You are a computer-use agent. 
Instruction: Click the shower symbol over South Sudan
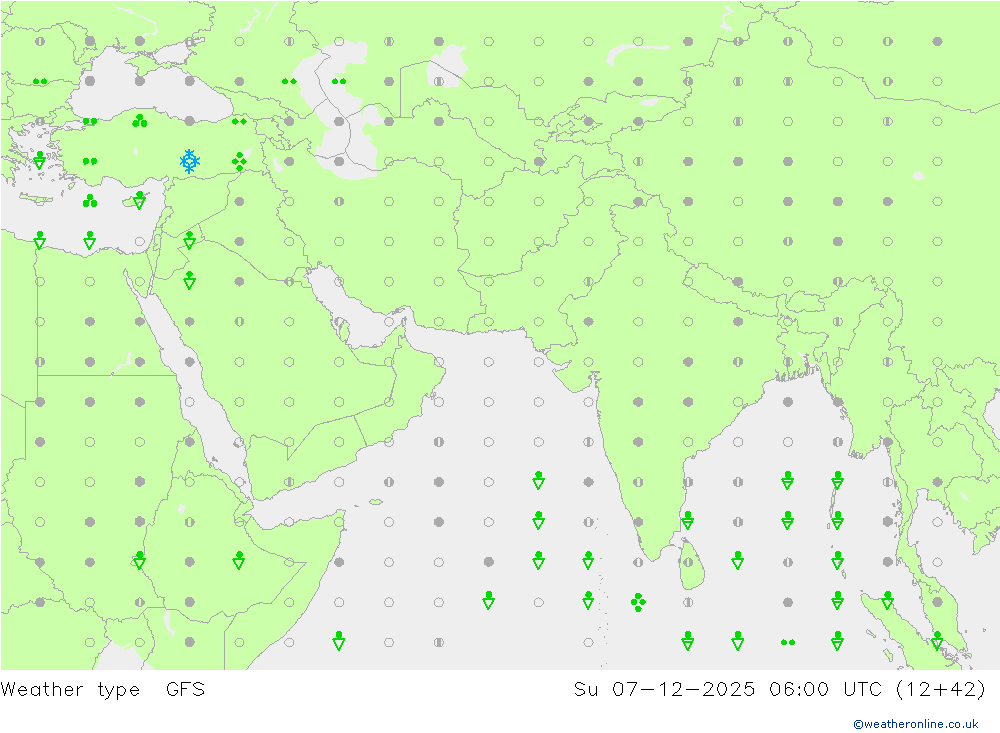point(140,561)
